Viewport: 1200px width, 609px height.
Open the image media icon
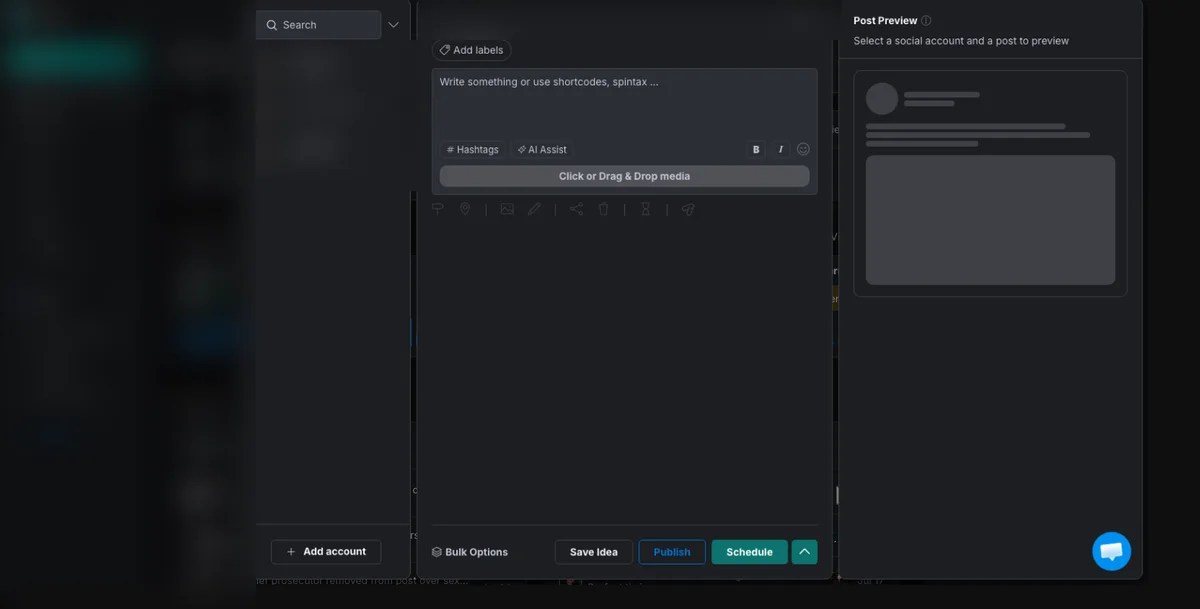(x=507, y=209)
